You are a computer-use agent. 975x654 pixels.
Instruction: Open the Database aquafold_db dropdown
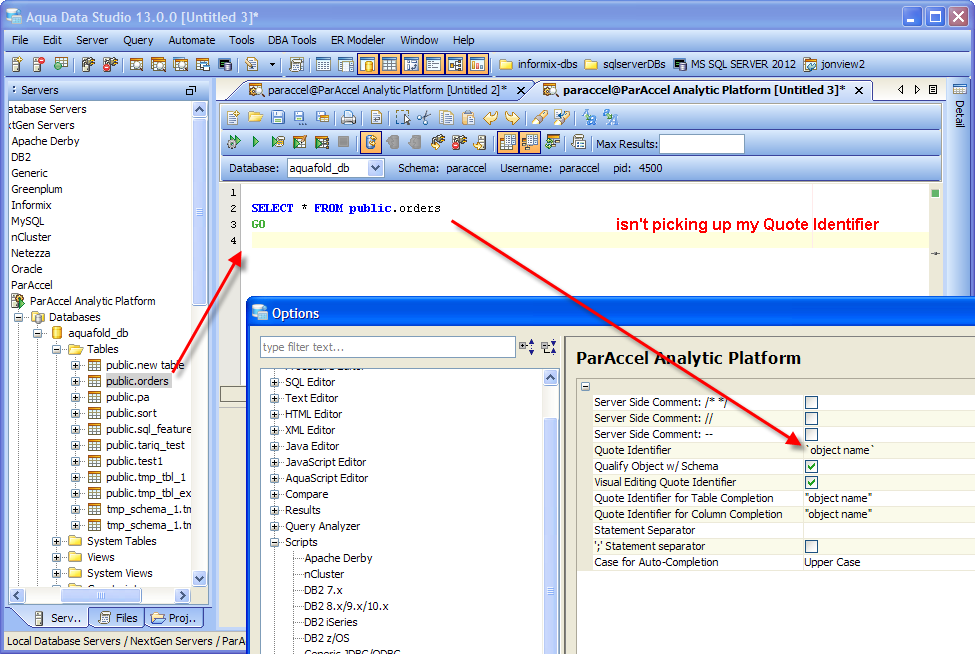(x=375, y=168)
